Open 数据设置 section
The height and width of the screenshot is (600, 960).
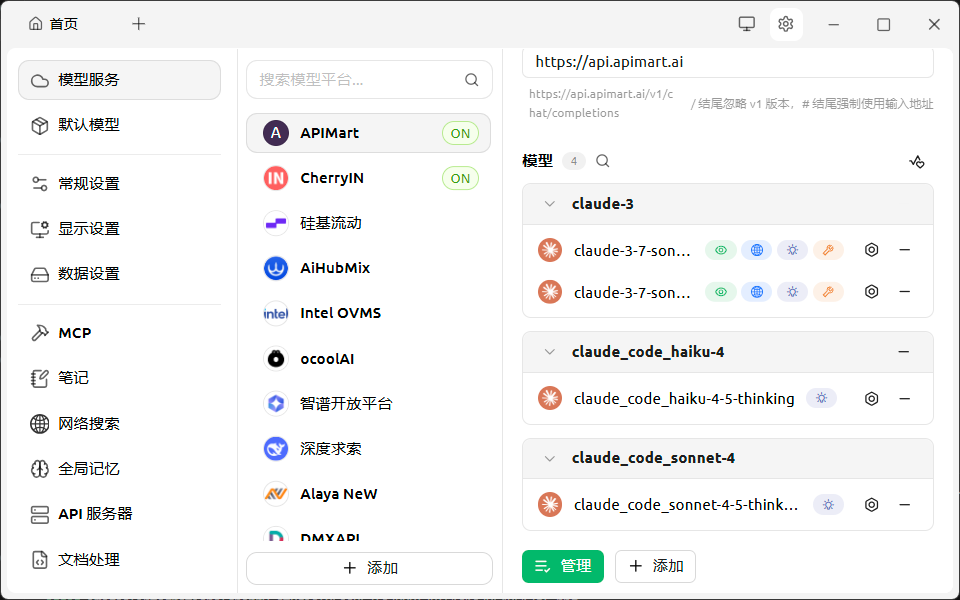click(119, 274)
